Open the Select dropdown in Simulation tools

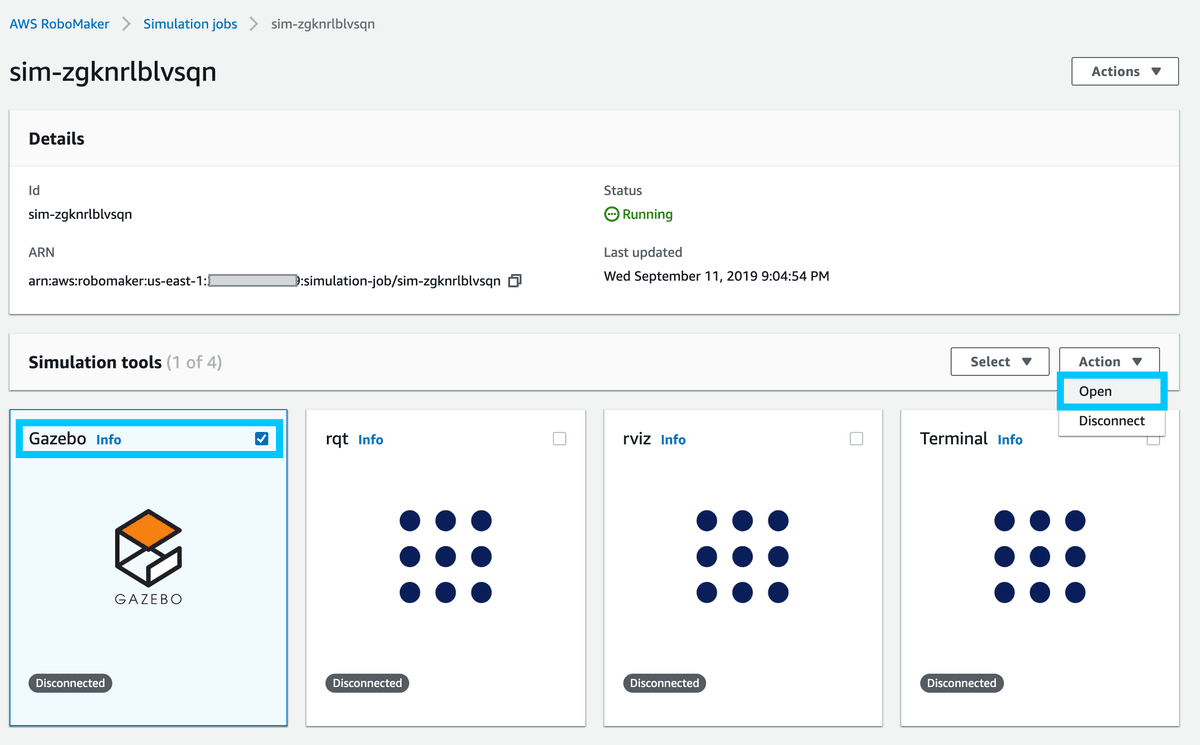[x=999, y=362]
